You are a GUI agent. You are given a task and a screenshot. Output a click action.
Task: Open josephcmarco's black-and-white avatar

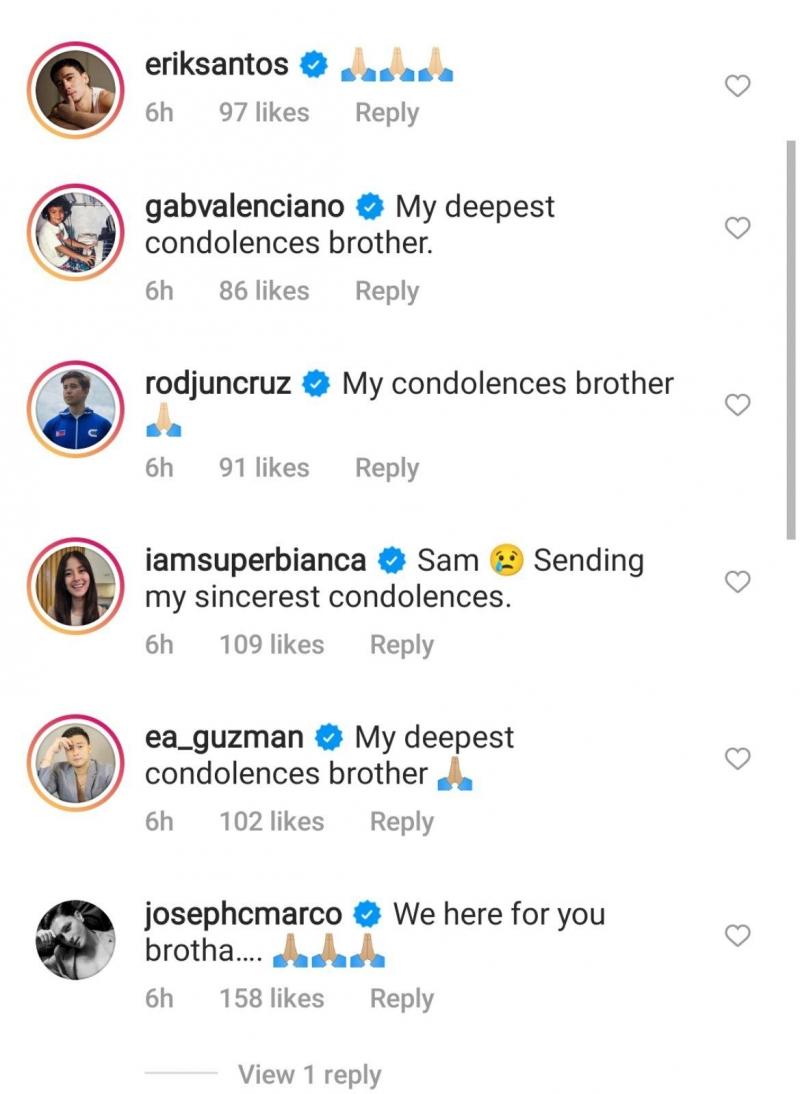[x=76, y=940]
